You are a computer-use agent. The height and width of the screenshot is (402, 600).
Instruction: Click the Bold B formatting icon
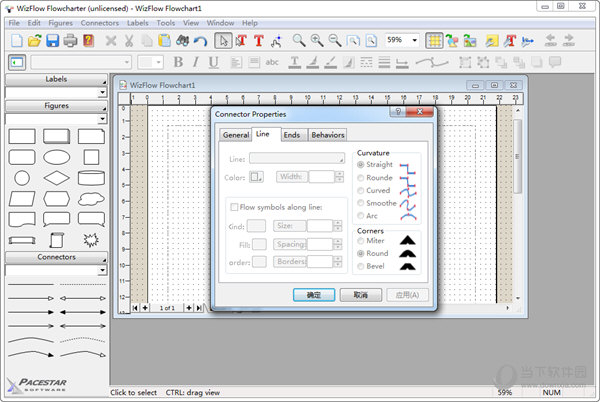click(x=178, y=62)
